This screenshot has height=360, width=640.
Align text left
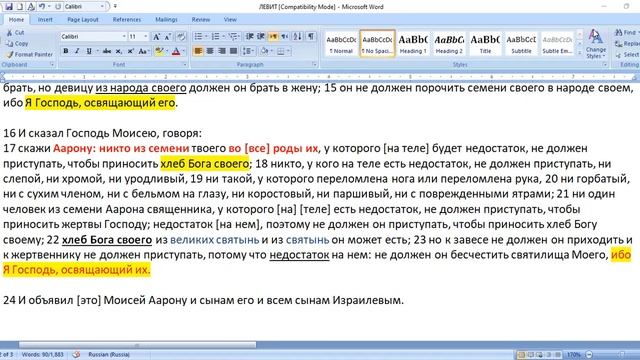tap(198, 51)
